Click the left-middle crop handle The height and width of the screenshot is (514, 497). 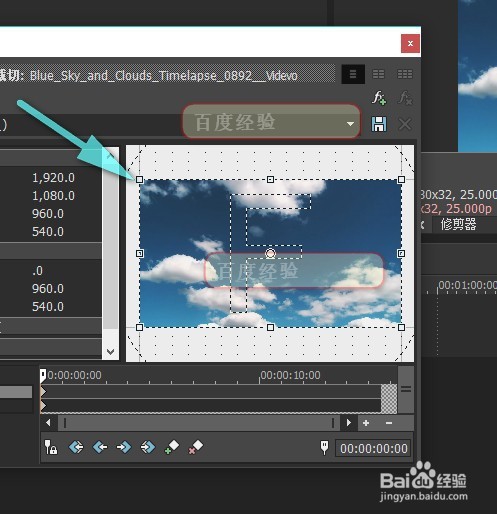[x=140, y=253]
